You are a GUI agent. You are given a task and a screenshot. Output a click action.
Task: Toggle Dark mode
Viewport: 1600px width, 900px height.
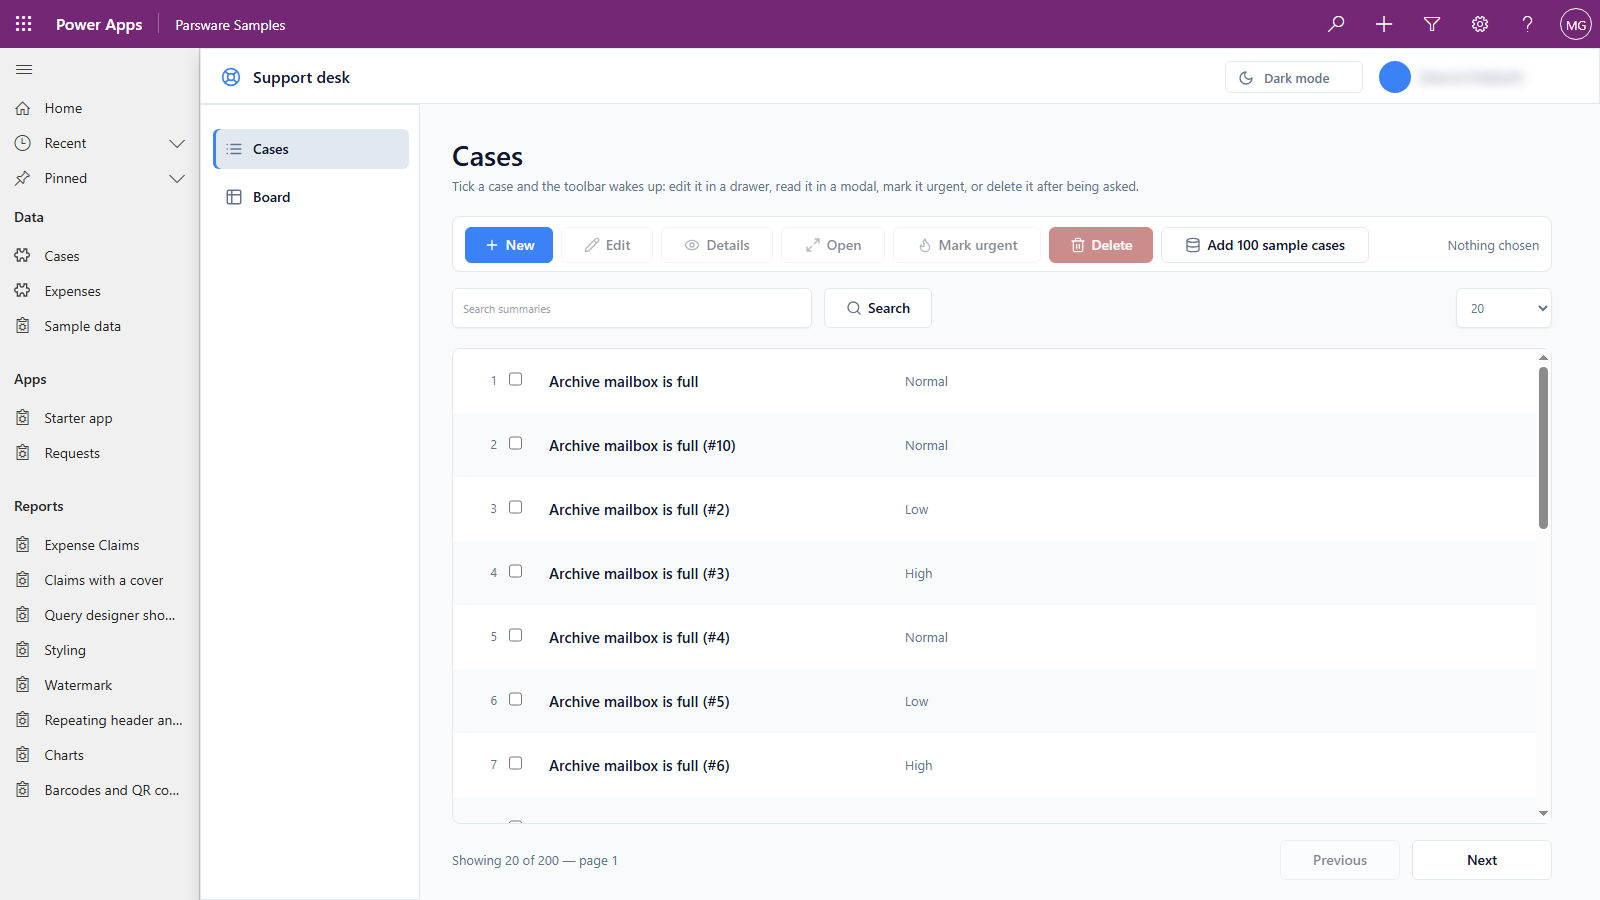1294,77
